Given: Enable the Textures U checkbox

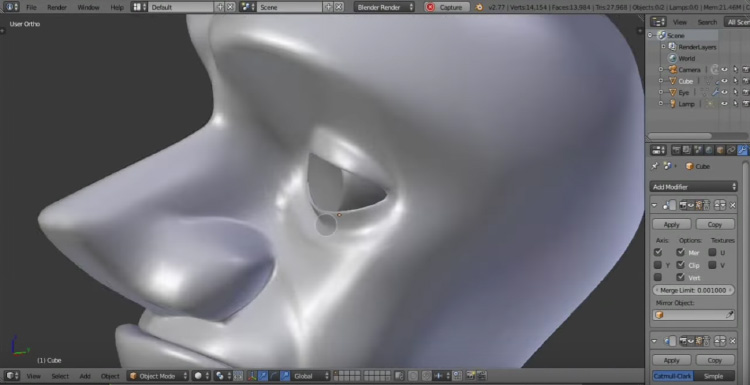Looking at the screenshot, I should coord(713,253).
